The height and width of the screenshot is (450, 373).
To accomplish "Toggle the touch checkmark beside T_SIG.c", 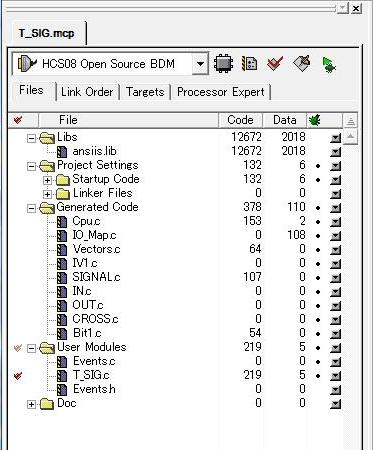I will (18, 376).
